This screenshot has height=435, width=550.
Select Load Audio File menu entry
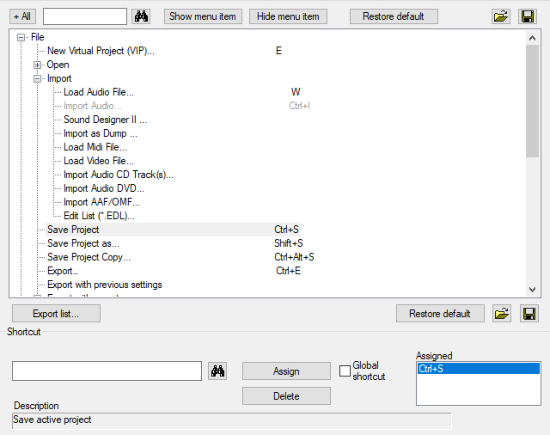coord(98,92)
